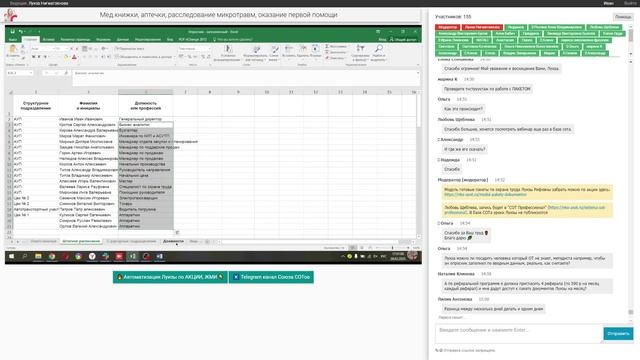640x360 pixels.
Task: Click the Автоматизация Люкзы по АКЦИИ button
Action: click(170, 277)
